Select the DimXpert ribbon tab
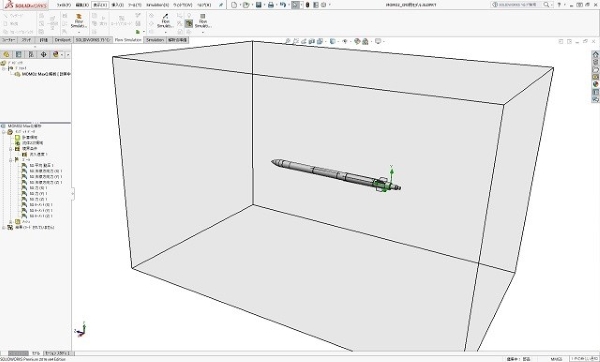The height and width of the screenshot is (362, 600). tap(62, 40)
